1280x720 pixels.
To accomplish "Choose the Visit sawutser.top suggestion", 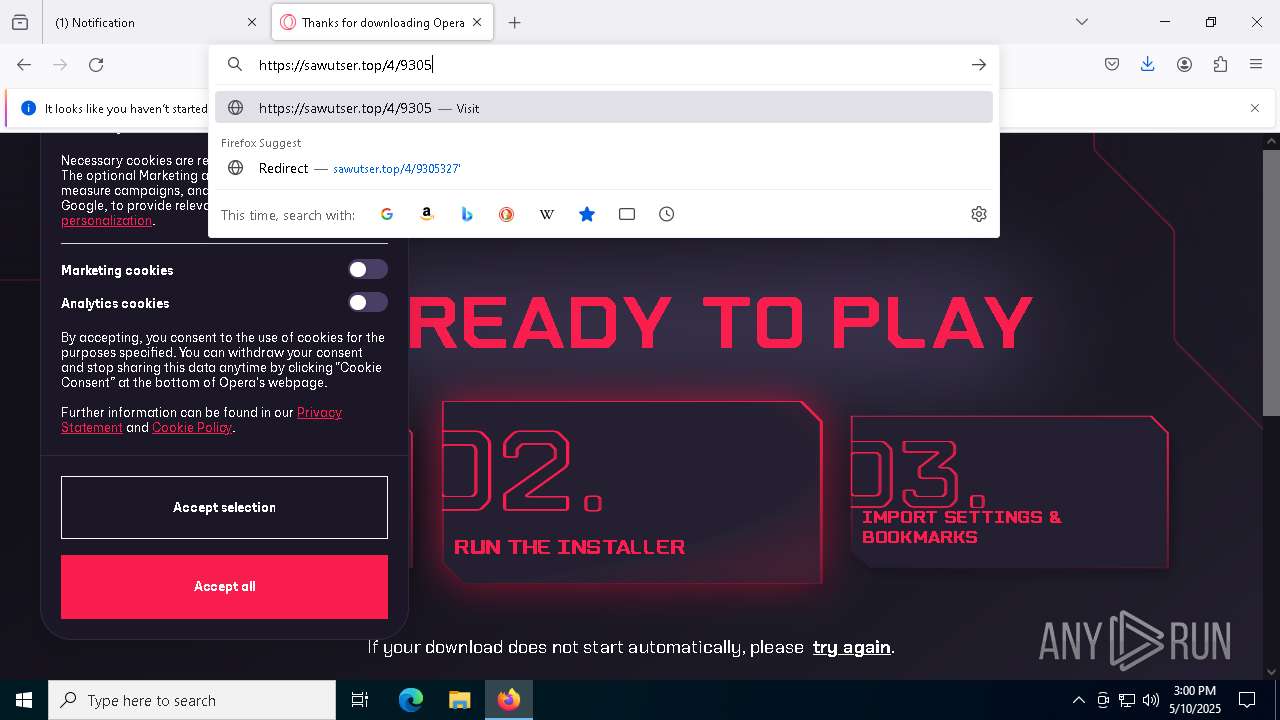I will 604,108.
